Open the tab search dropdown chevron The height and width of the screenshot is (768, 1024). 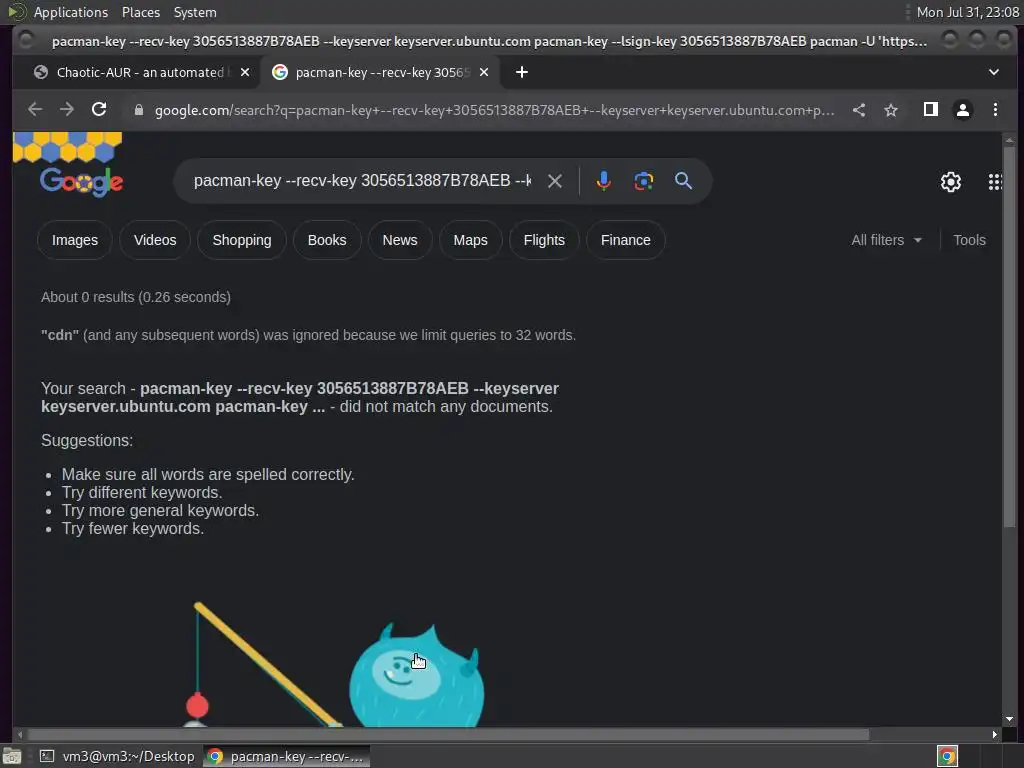coord(993,72)
